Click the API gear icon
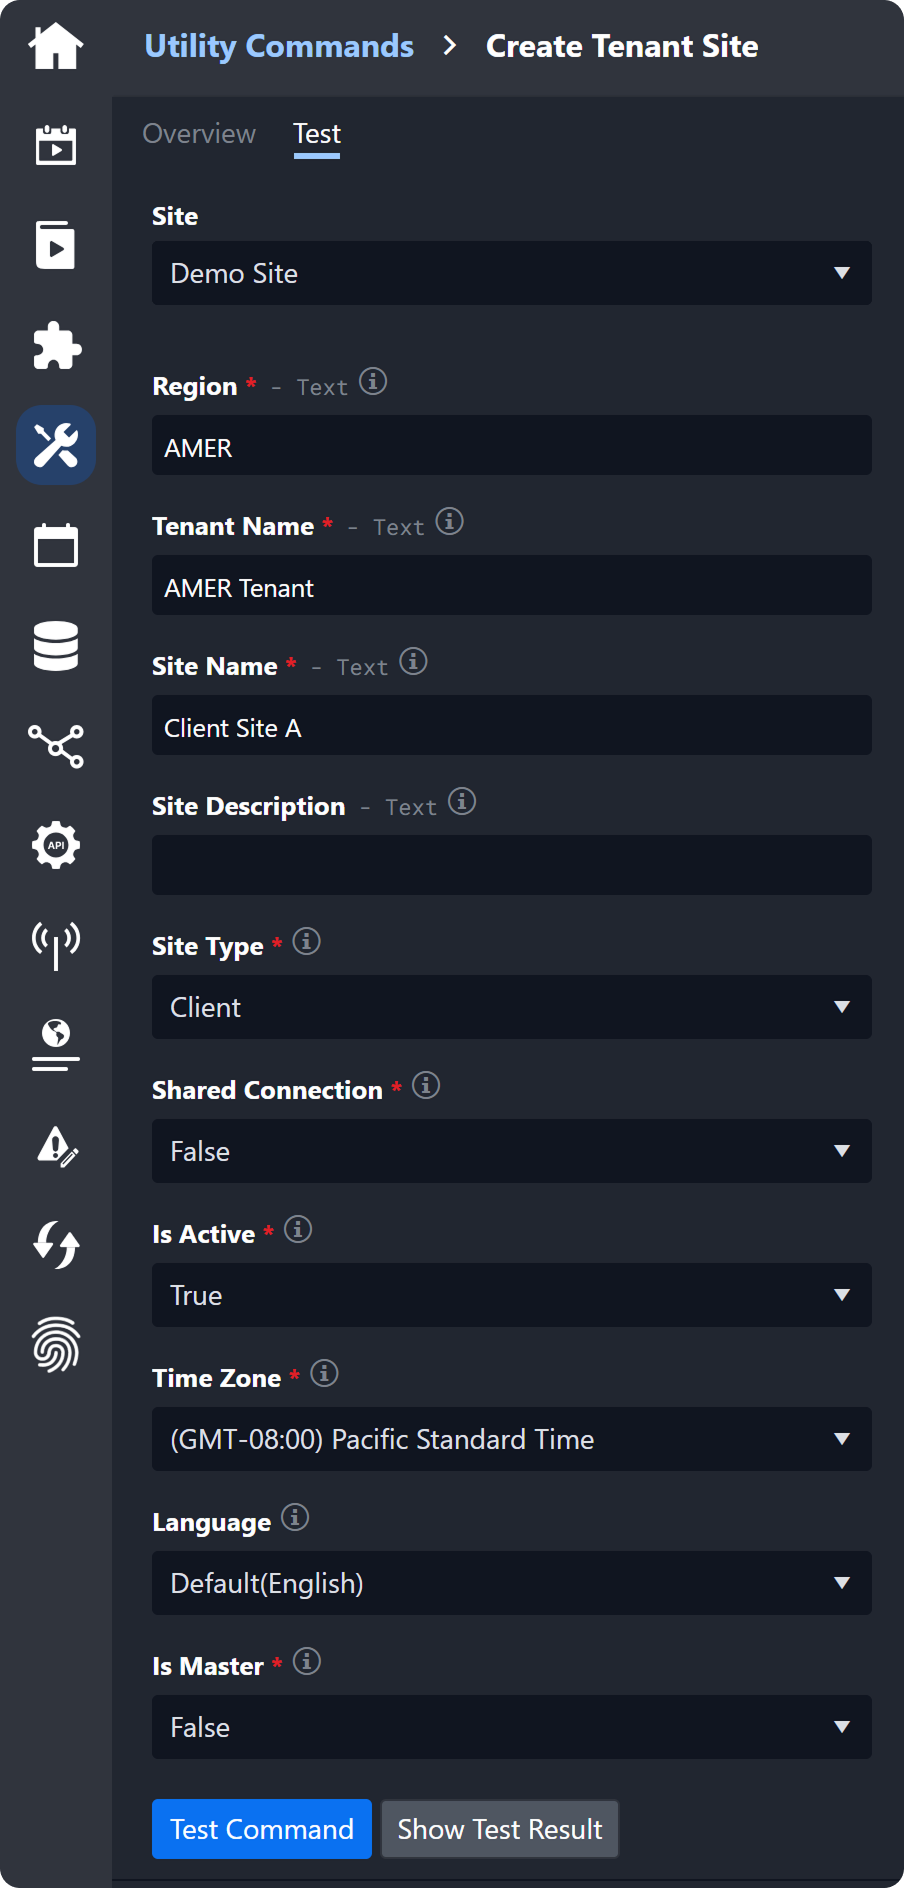 point(56,845)
